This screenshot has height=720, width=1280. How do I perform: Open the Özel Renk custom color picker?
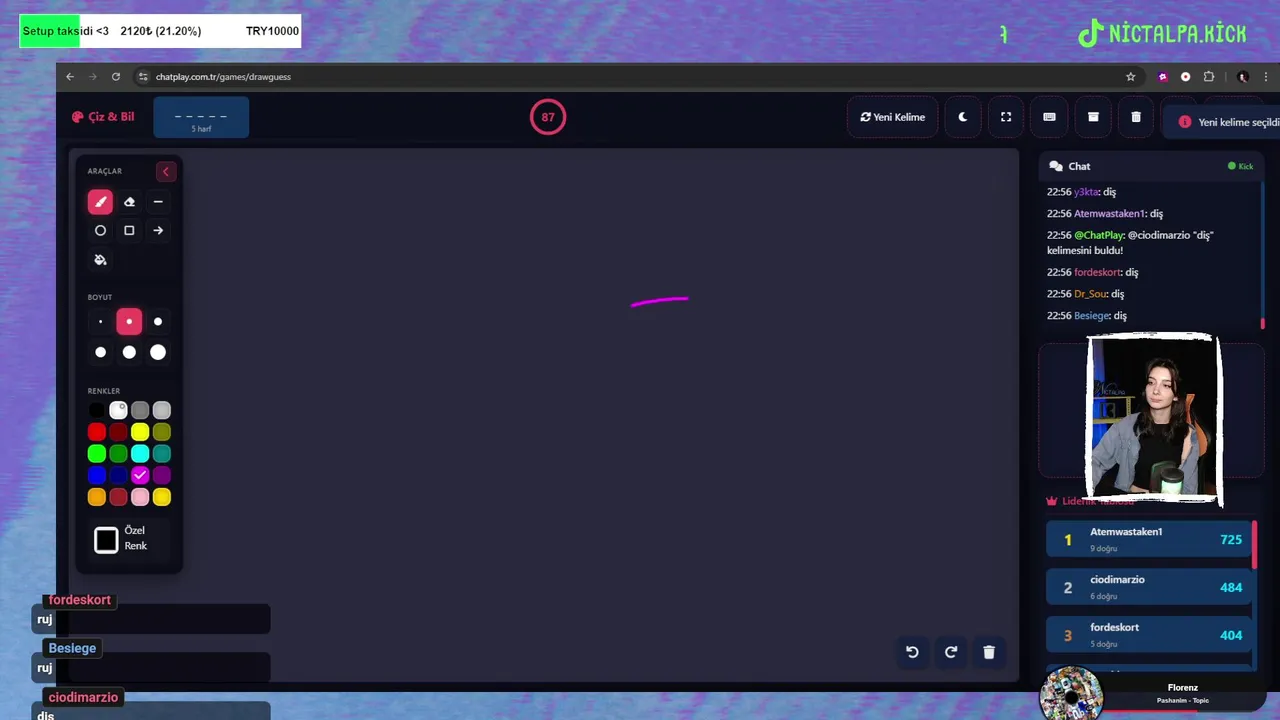[x=106, y=540]
